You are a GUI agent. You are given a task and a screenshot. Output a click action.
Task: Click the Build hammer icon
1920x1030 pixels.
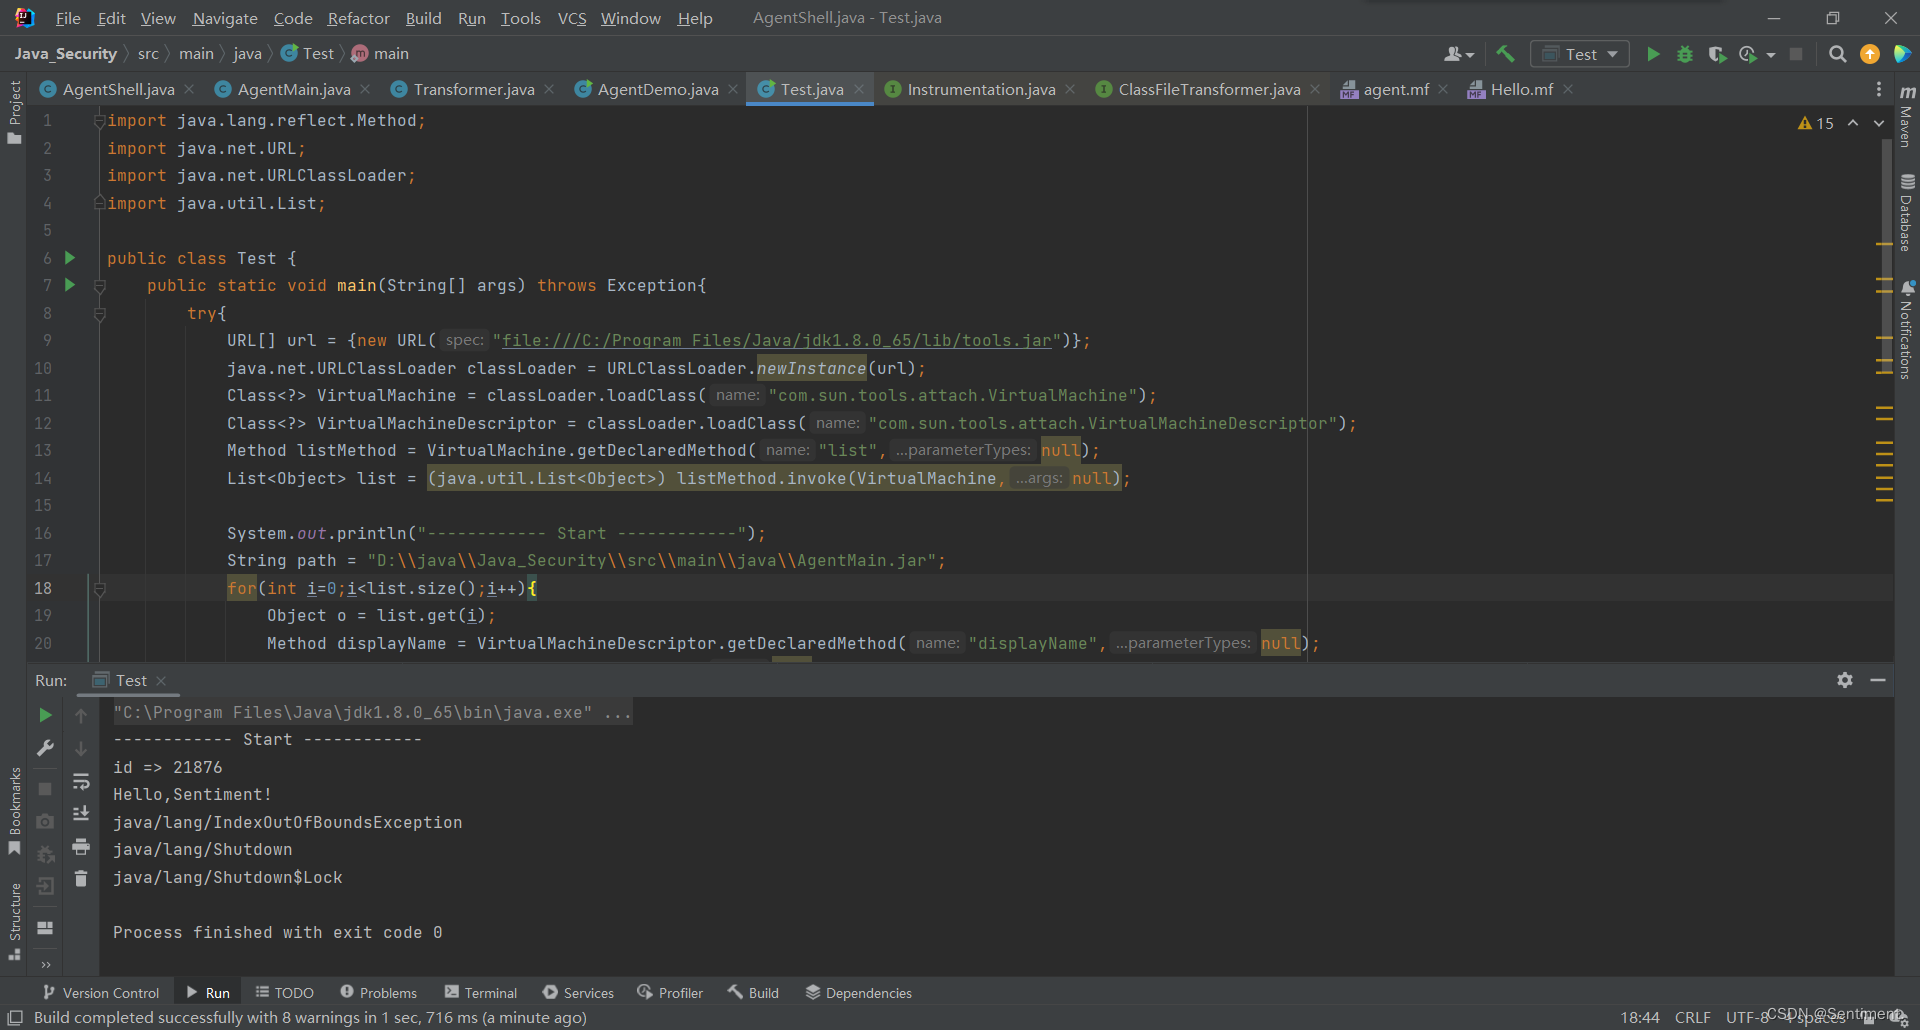pyautogui.click(x=1506, y=54)
